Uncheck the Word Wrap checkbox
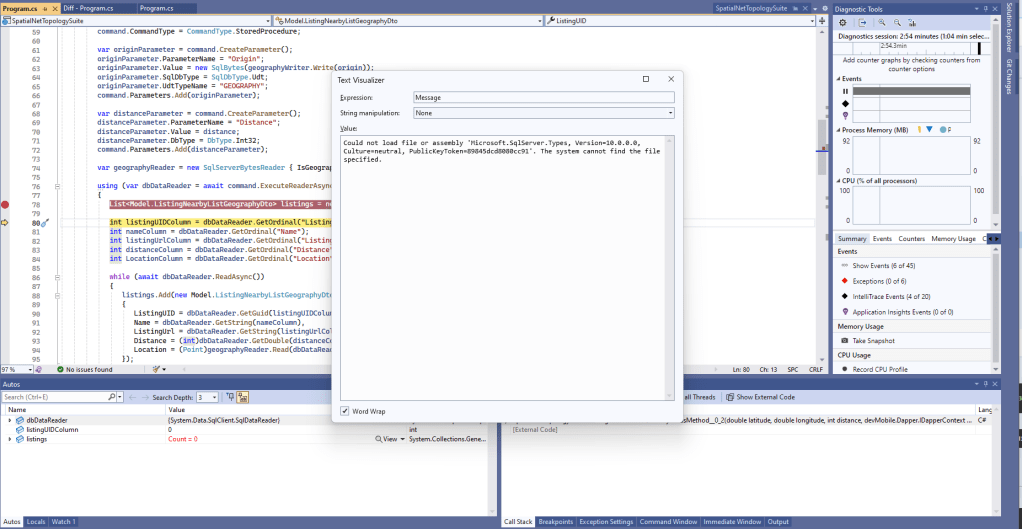The height and width of the screenshot is (529, 1022). click(x=345, y=411)
